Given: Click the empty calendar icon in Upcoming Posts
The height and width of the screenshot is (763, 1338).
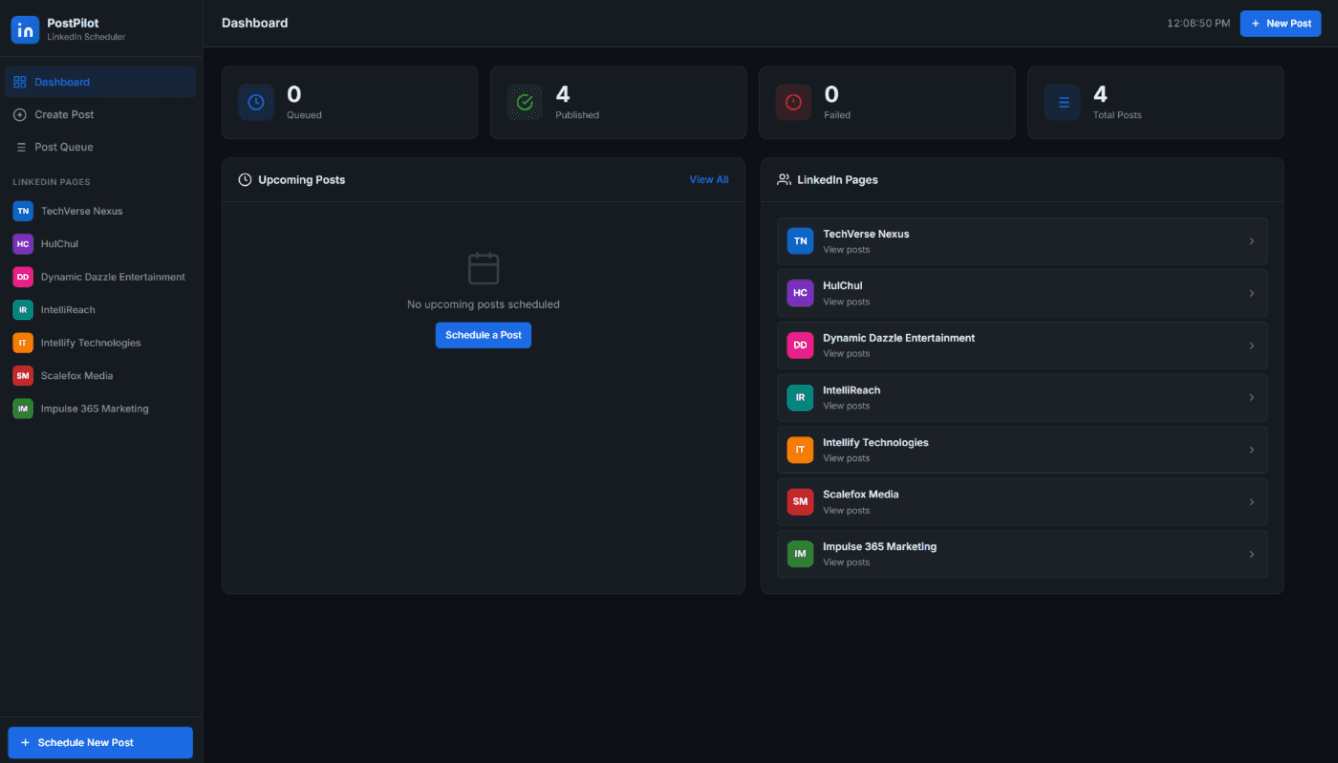Looking at the screenshot, I should [x=483, y=268].
